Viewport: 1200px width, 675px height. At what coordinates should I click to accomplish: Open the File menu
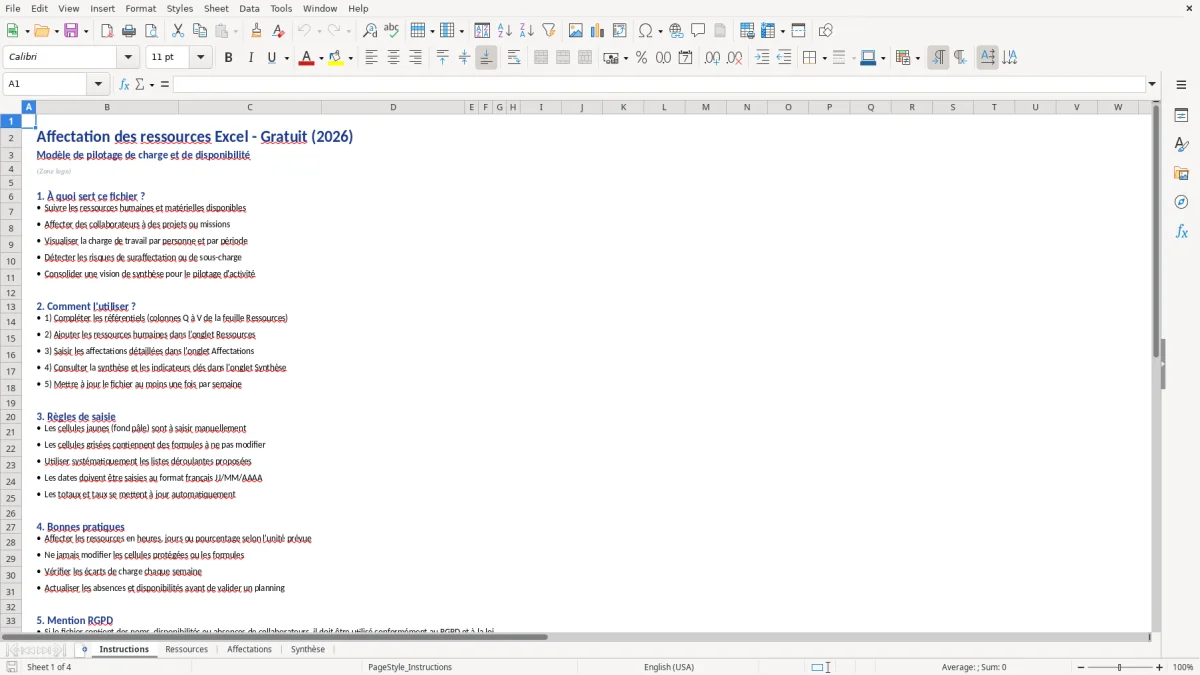tap(13, 8)
